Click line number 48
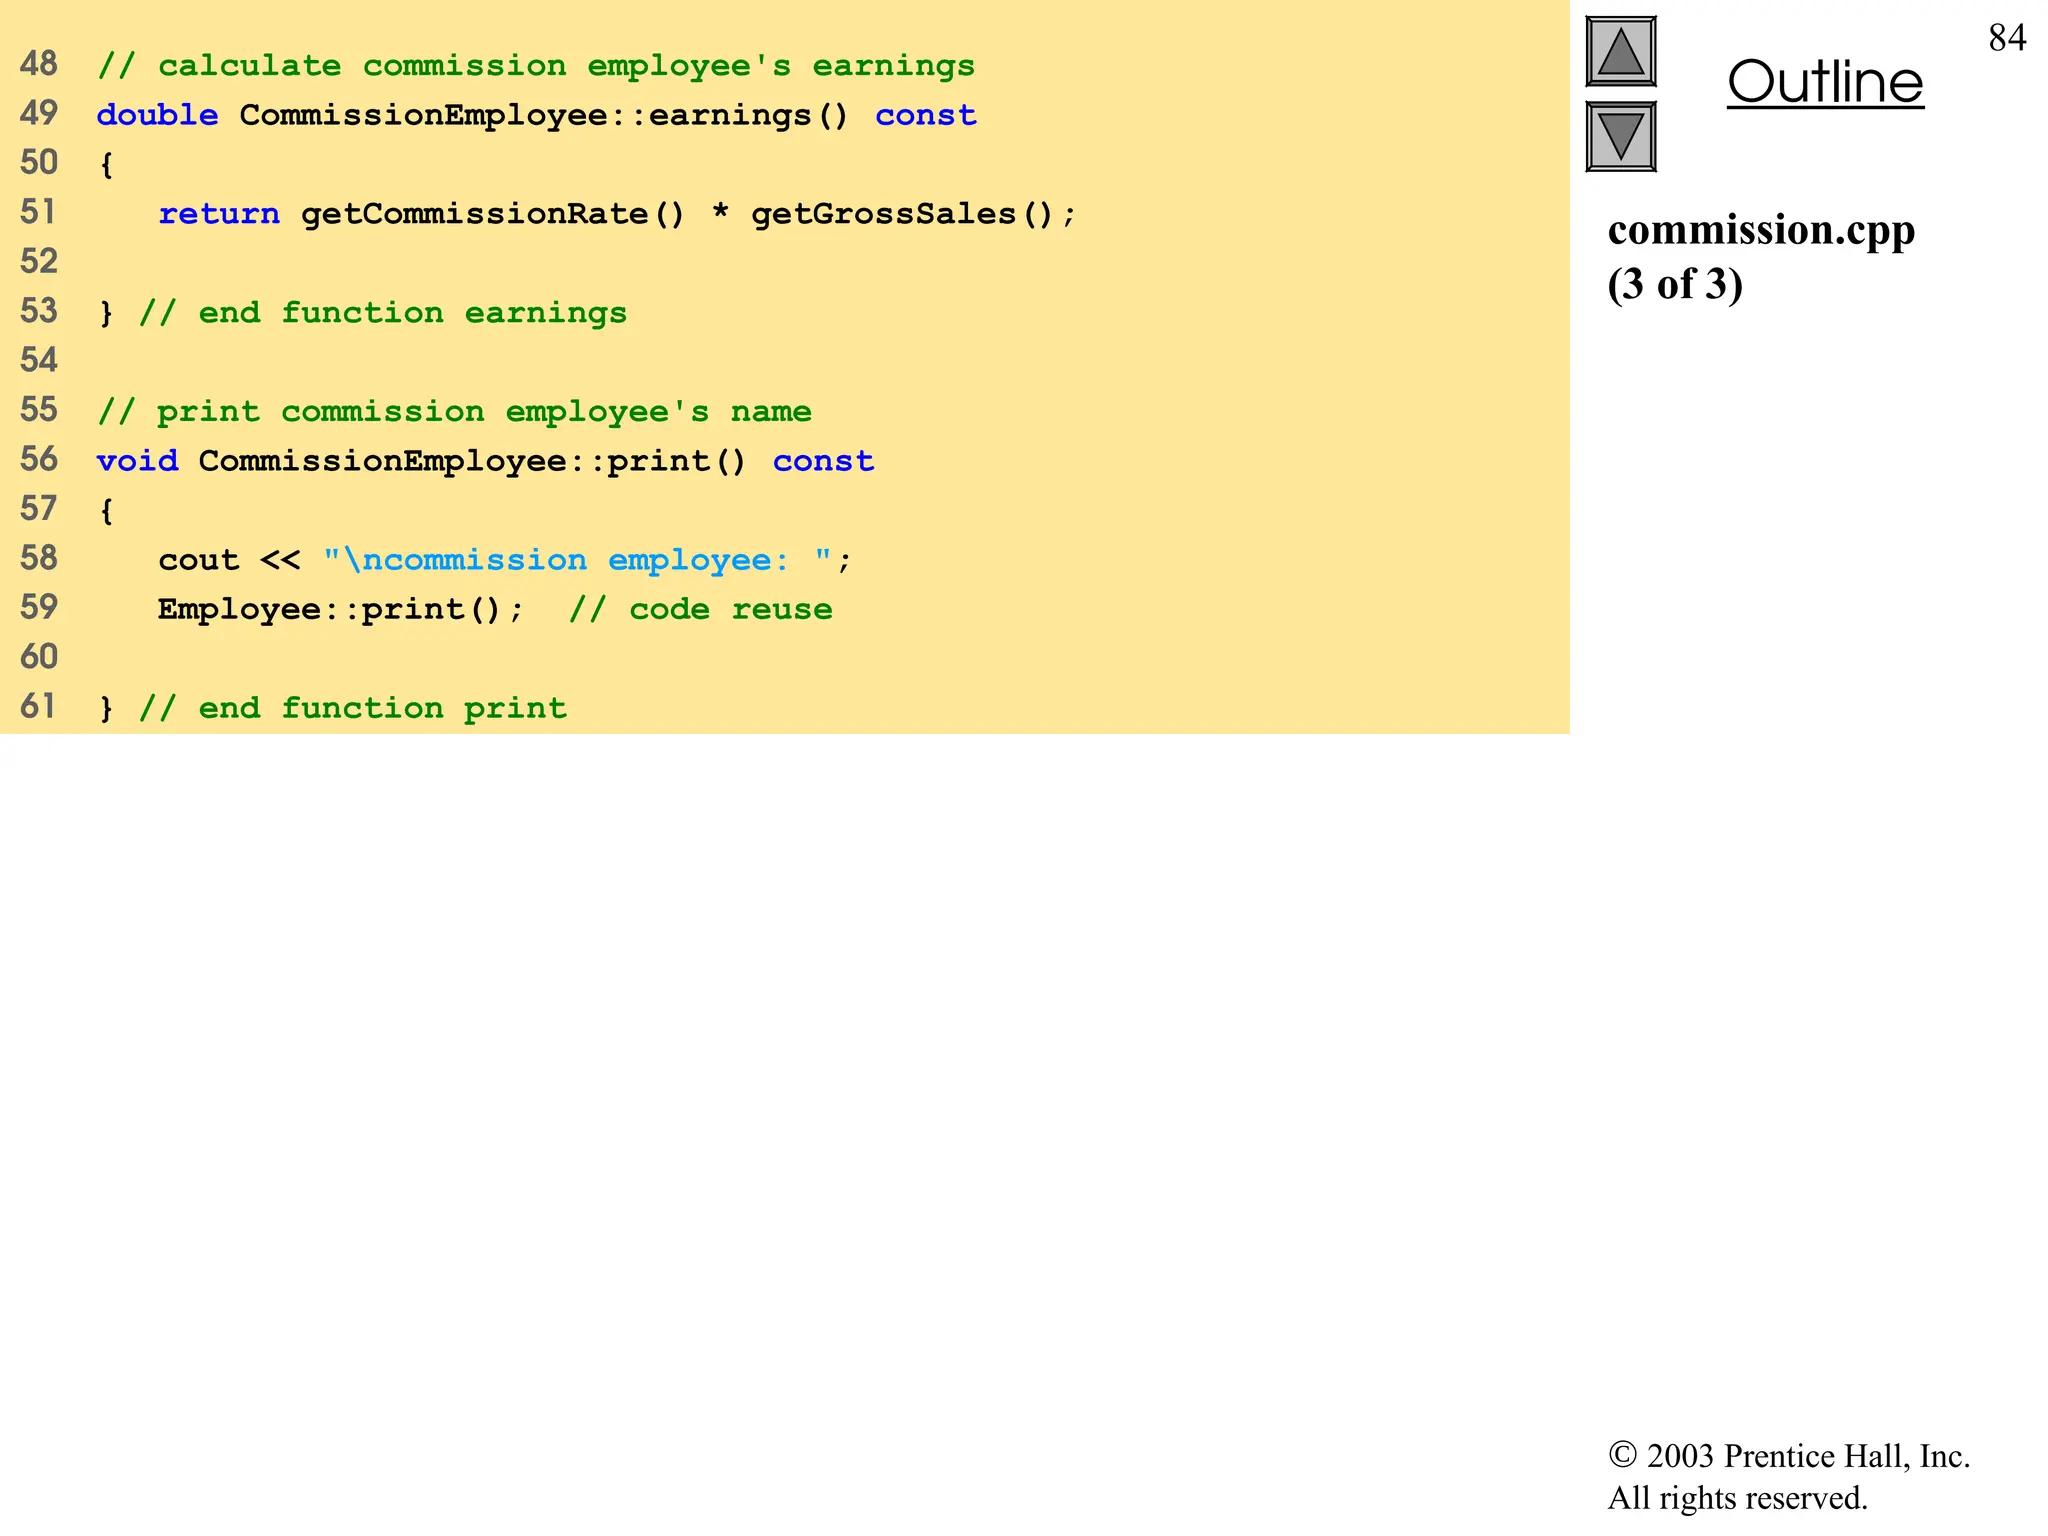This screenshot has height=1536, width=2048. (39, 64)
